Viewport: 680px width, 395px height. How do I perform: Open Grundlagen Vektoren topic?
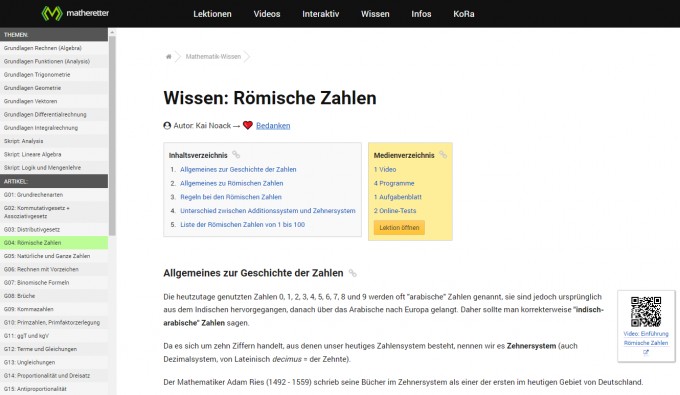[x=54, y=101]
